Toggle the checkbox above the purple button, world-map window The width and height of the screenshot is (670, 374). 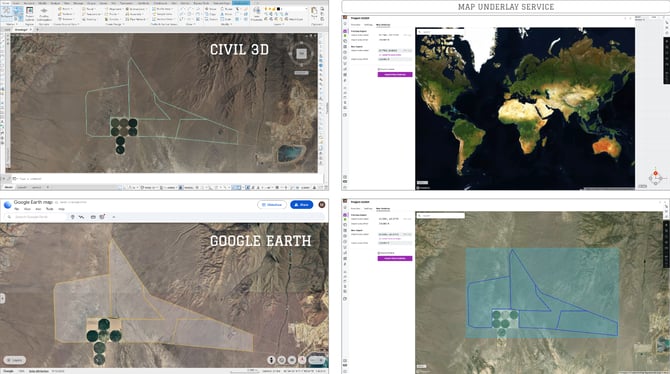pyautogui.click(x=379, y=69)
